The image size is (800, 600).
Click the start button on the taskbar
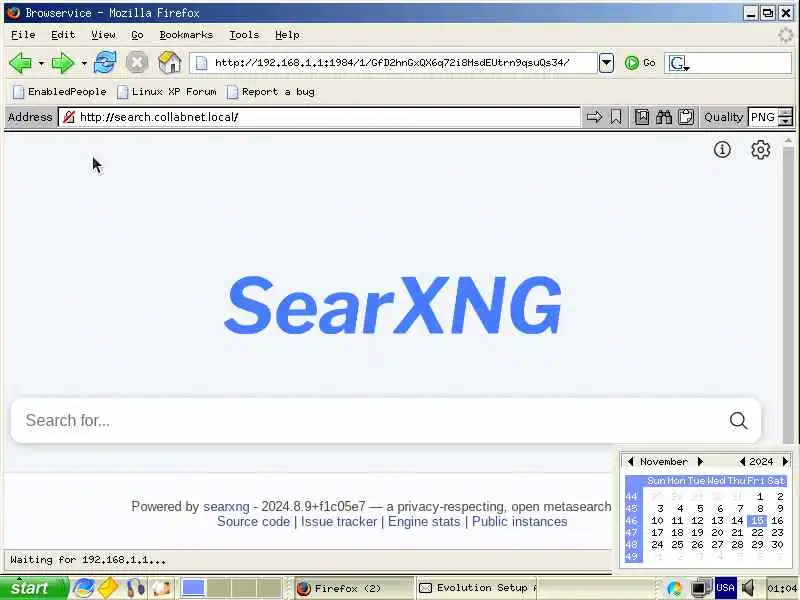34,588
